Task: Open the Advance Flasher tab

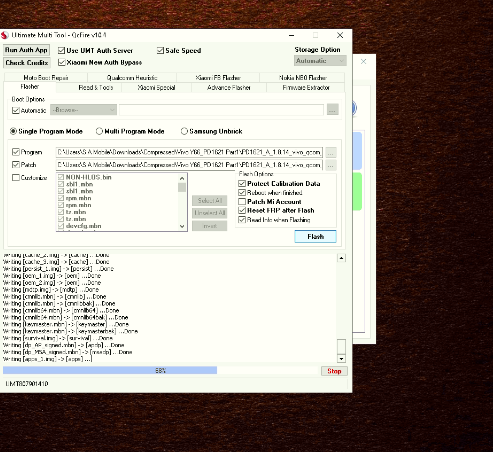Action: tap(229, 88)
